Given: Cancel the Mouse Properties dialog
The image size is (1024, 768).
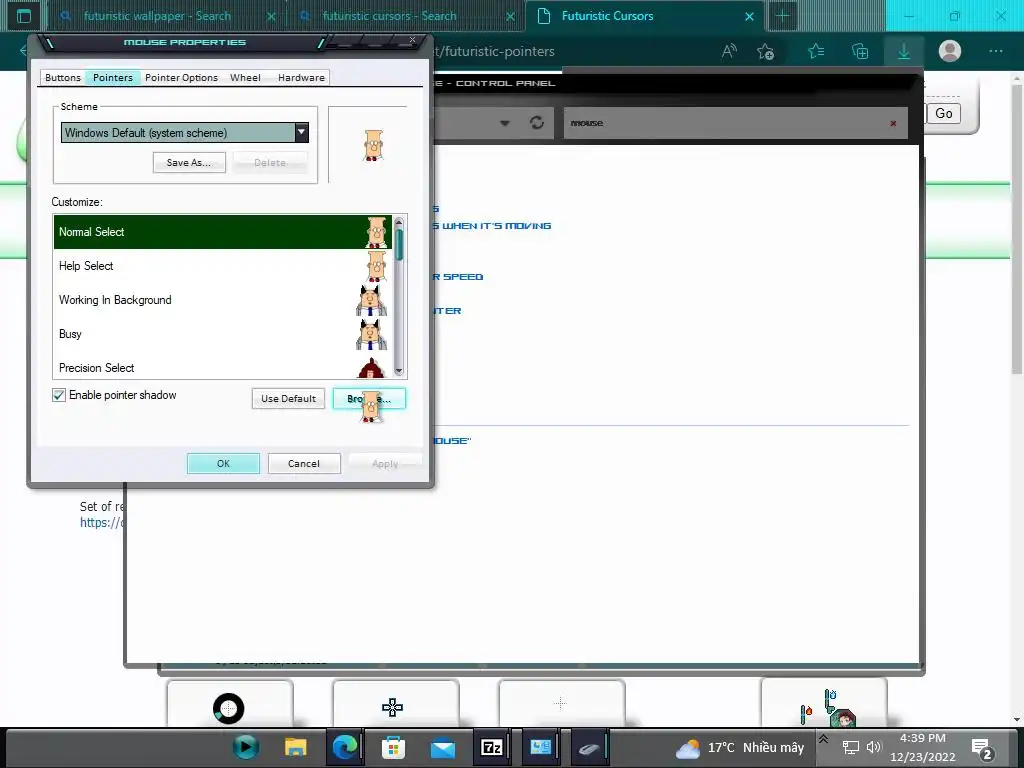Looking at the screenshot, I should click(x=304, y=464).
